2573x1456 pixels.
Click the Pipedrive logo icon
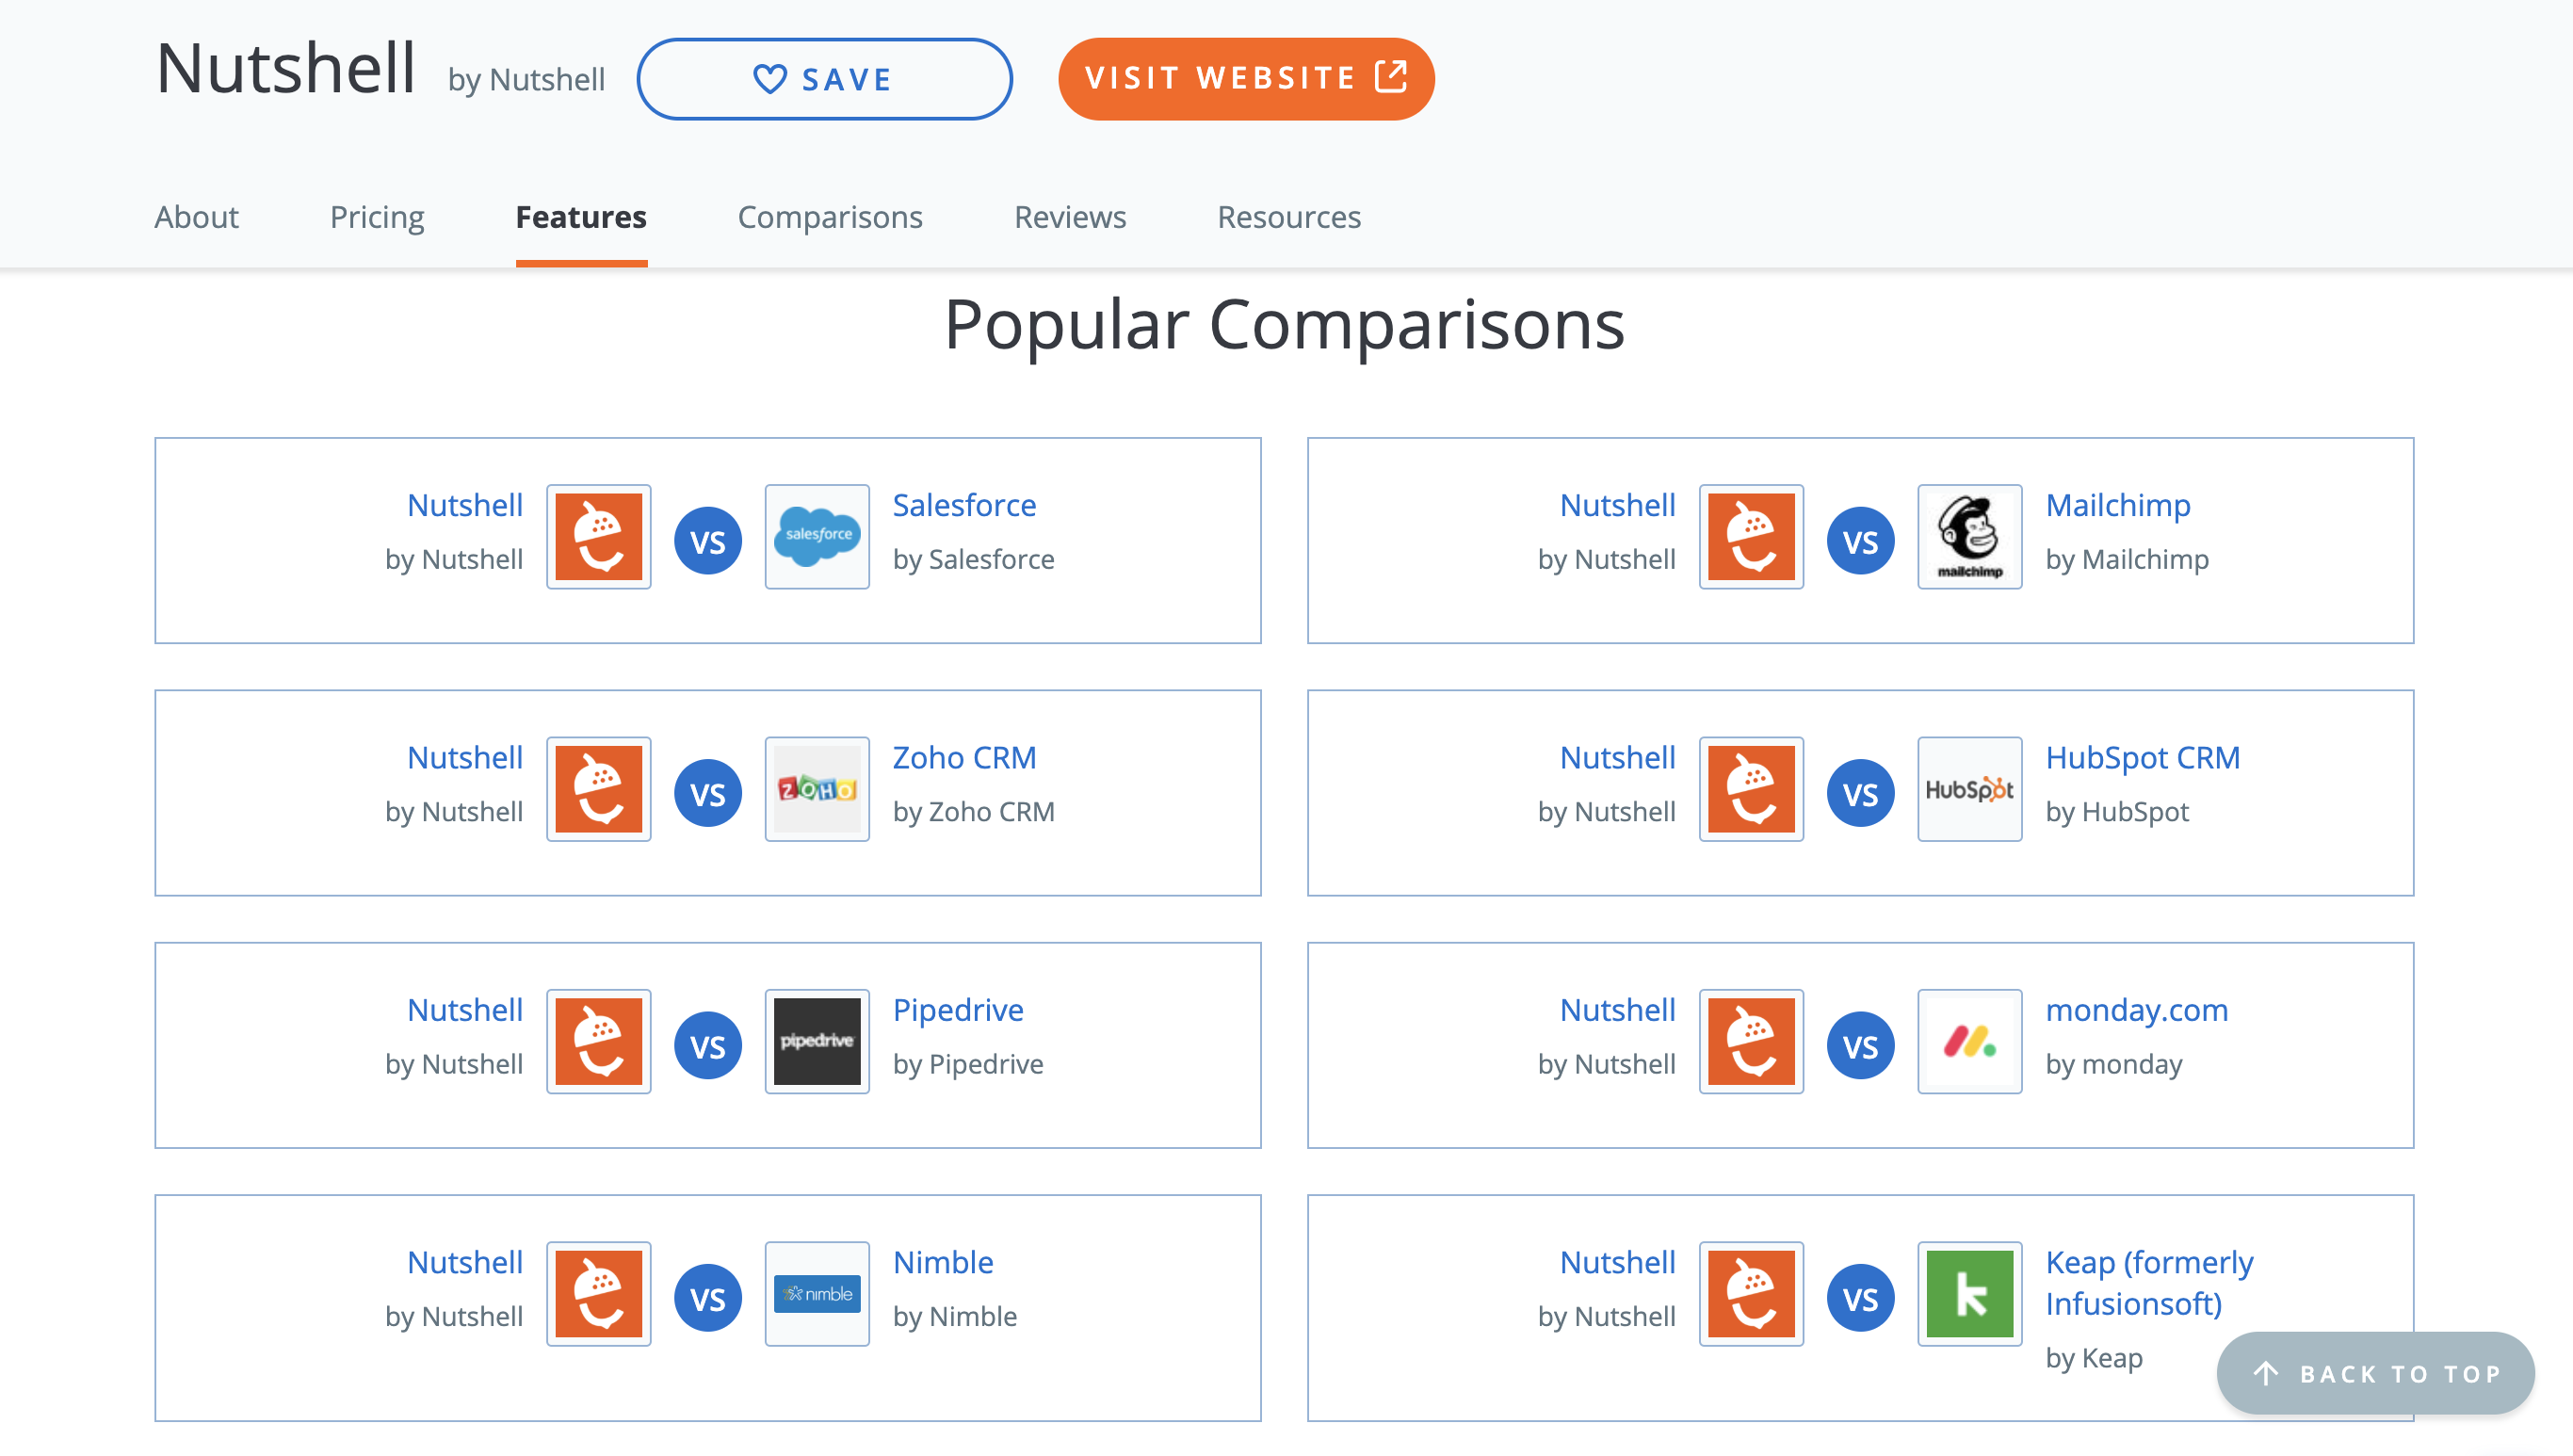[815, 1043]
